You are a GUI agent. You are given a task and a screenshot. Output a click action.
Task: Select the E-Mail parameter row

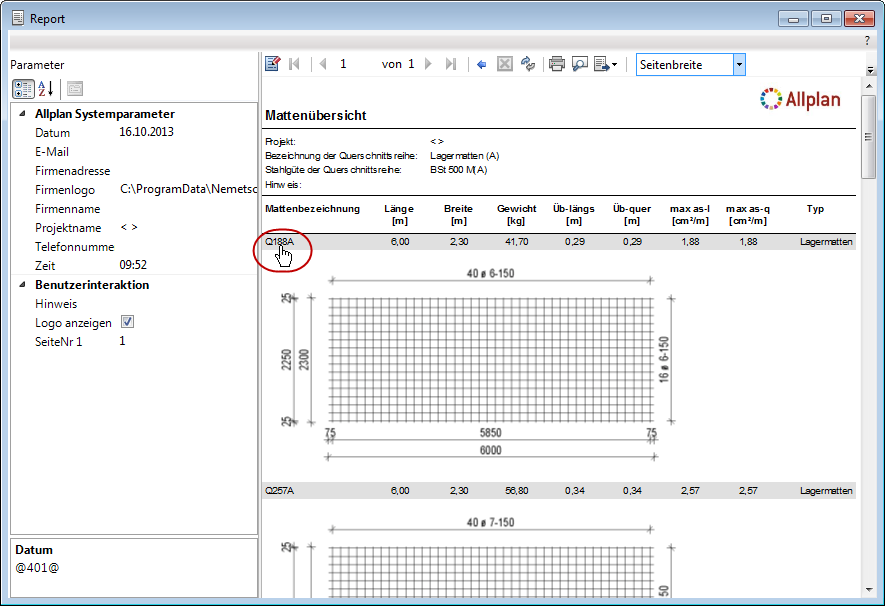pyautogui.click(x=134, y=152)
